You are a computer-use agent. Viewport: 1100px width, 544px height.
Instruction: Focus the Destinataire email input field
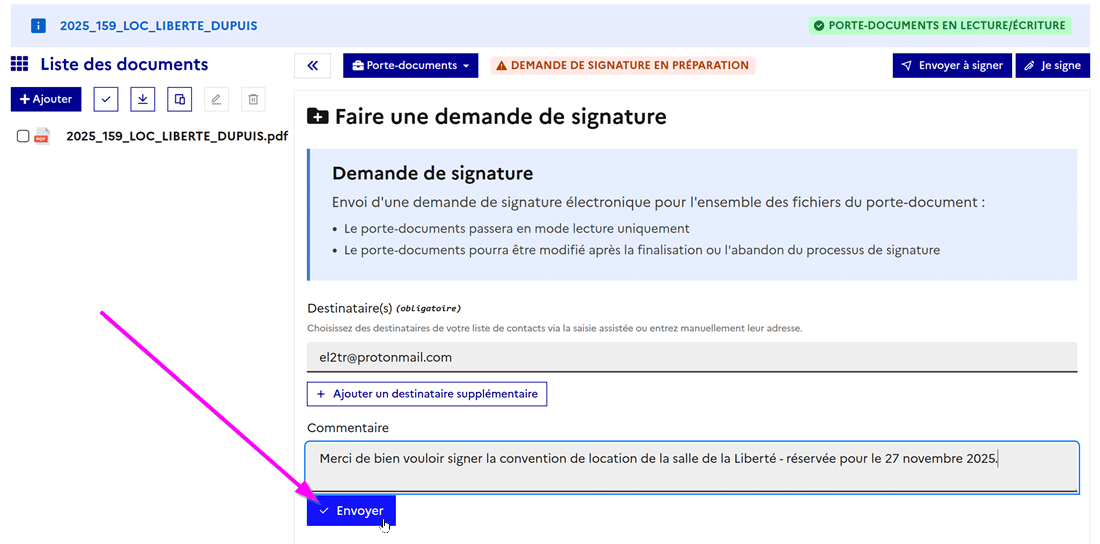pos(692,357)
